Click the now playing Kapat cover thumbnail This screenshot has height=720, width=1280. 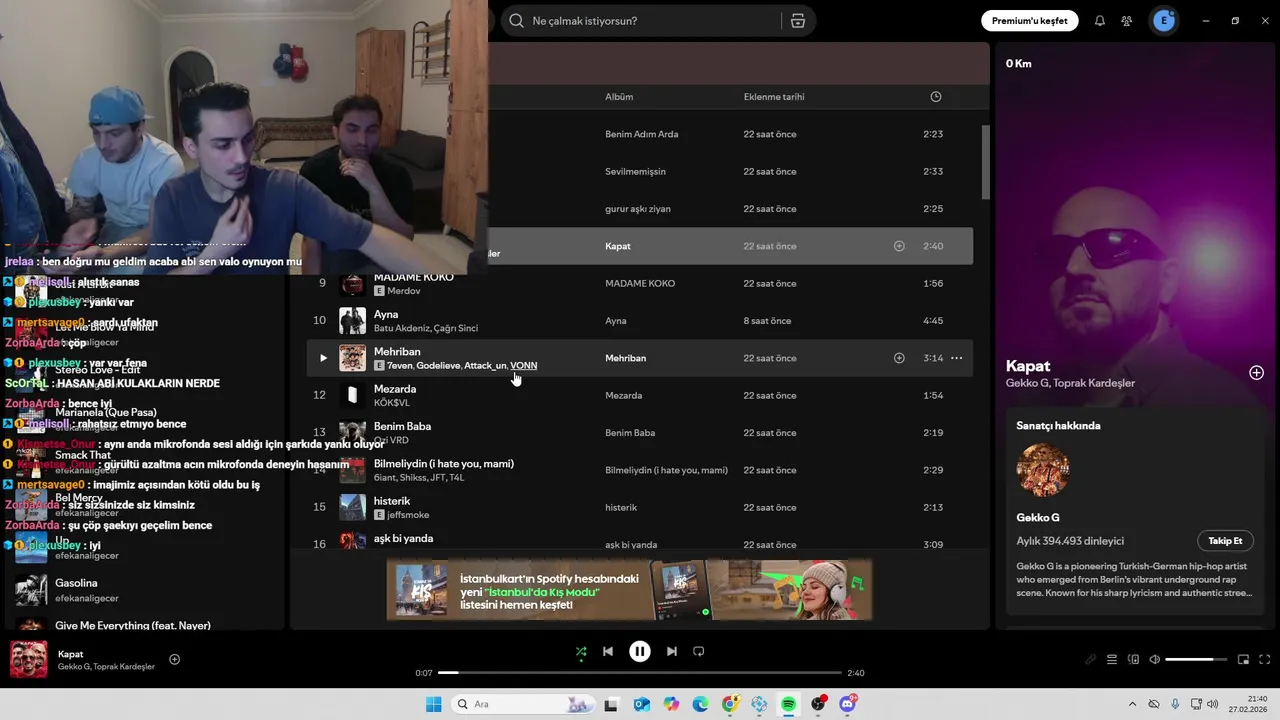tap(29, 659)
